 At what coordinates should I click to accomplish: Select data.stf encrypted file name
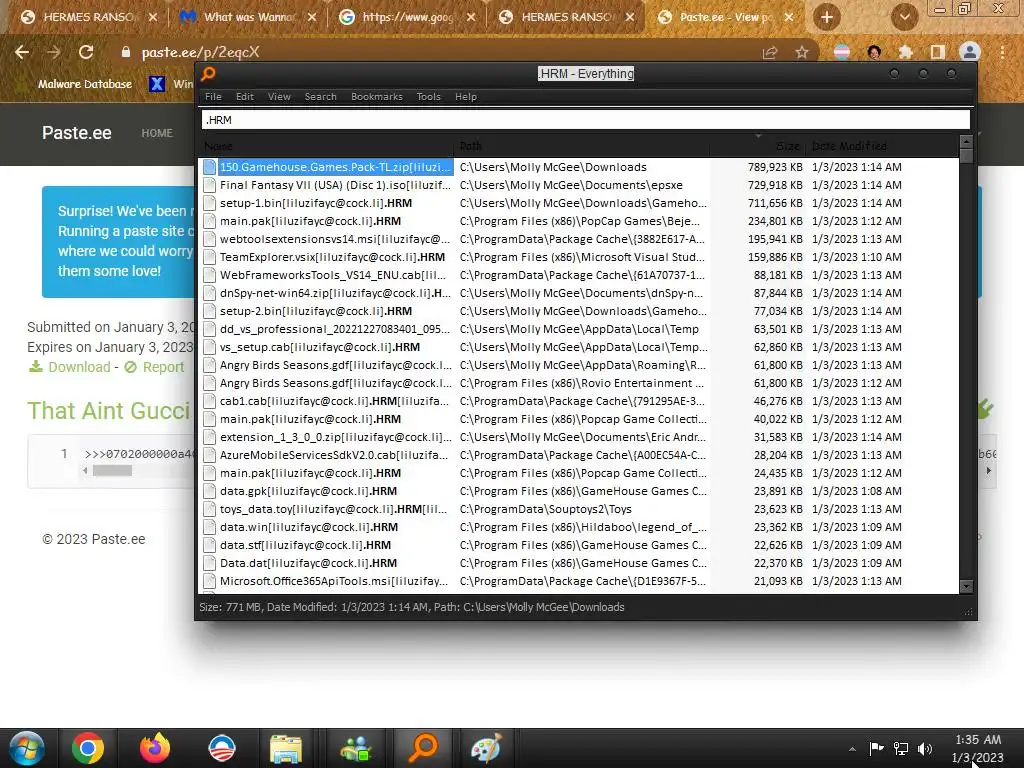pyautogui.click(x=306, y=545)
